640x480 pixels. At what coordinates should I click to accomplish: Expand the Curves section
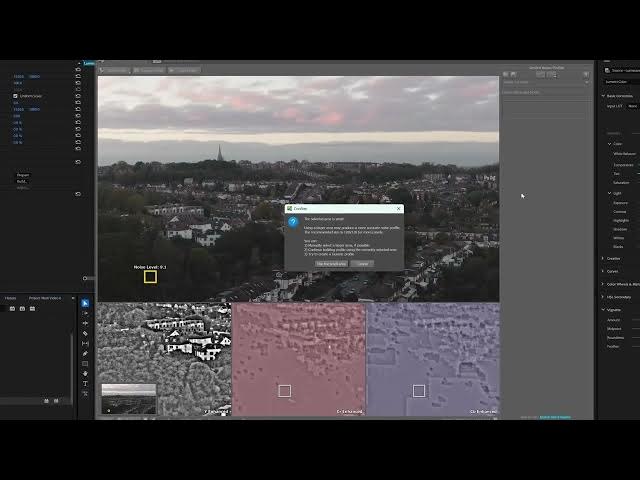coord(603,271)
